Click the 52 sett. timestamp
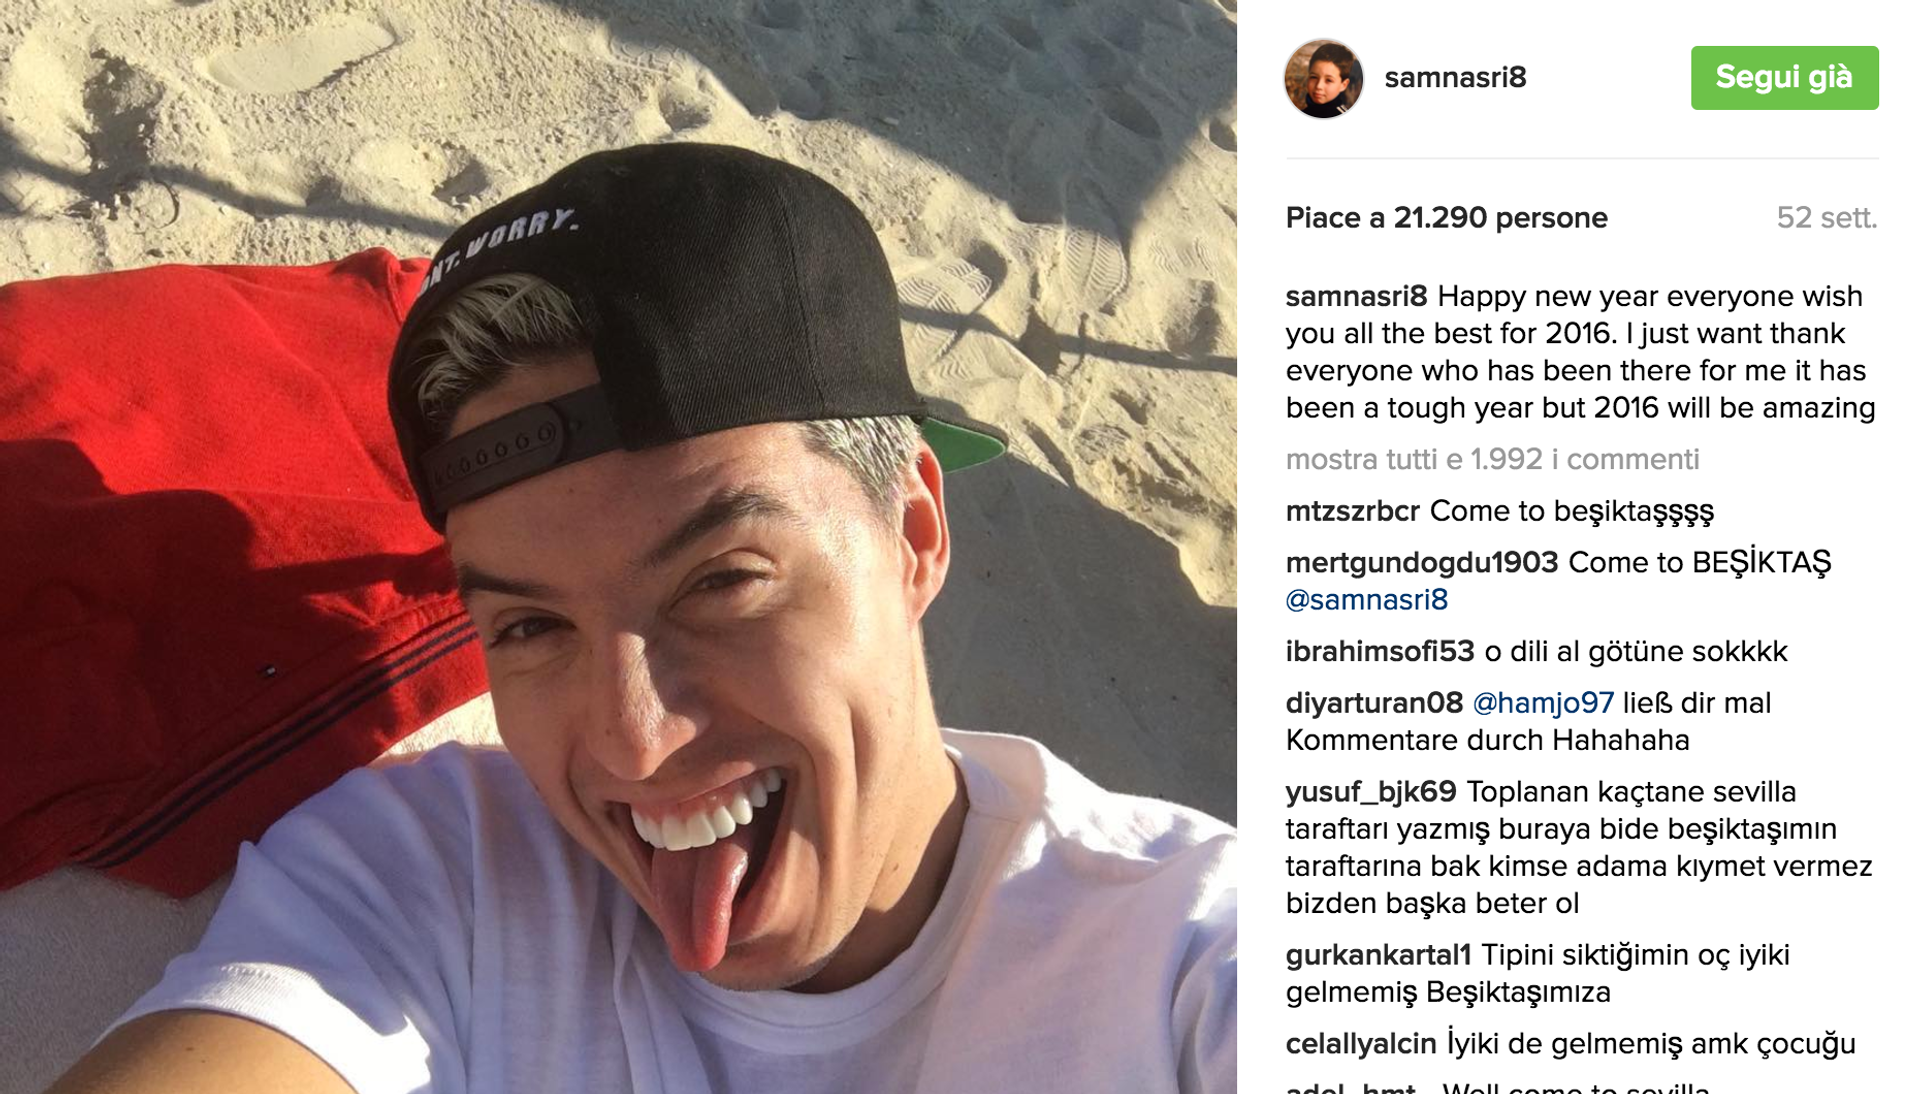 [x=1826, y=218]
